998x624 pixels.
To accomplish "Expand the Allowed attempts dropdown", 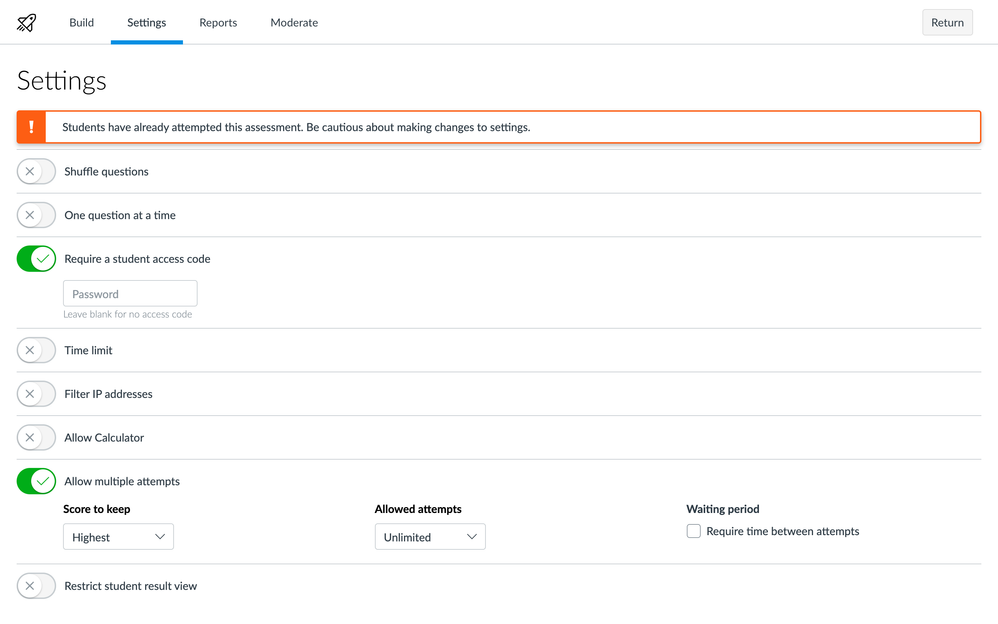I will pos(430,537).
